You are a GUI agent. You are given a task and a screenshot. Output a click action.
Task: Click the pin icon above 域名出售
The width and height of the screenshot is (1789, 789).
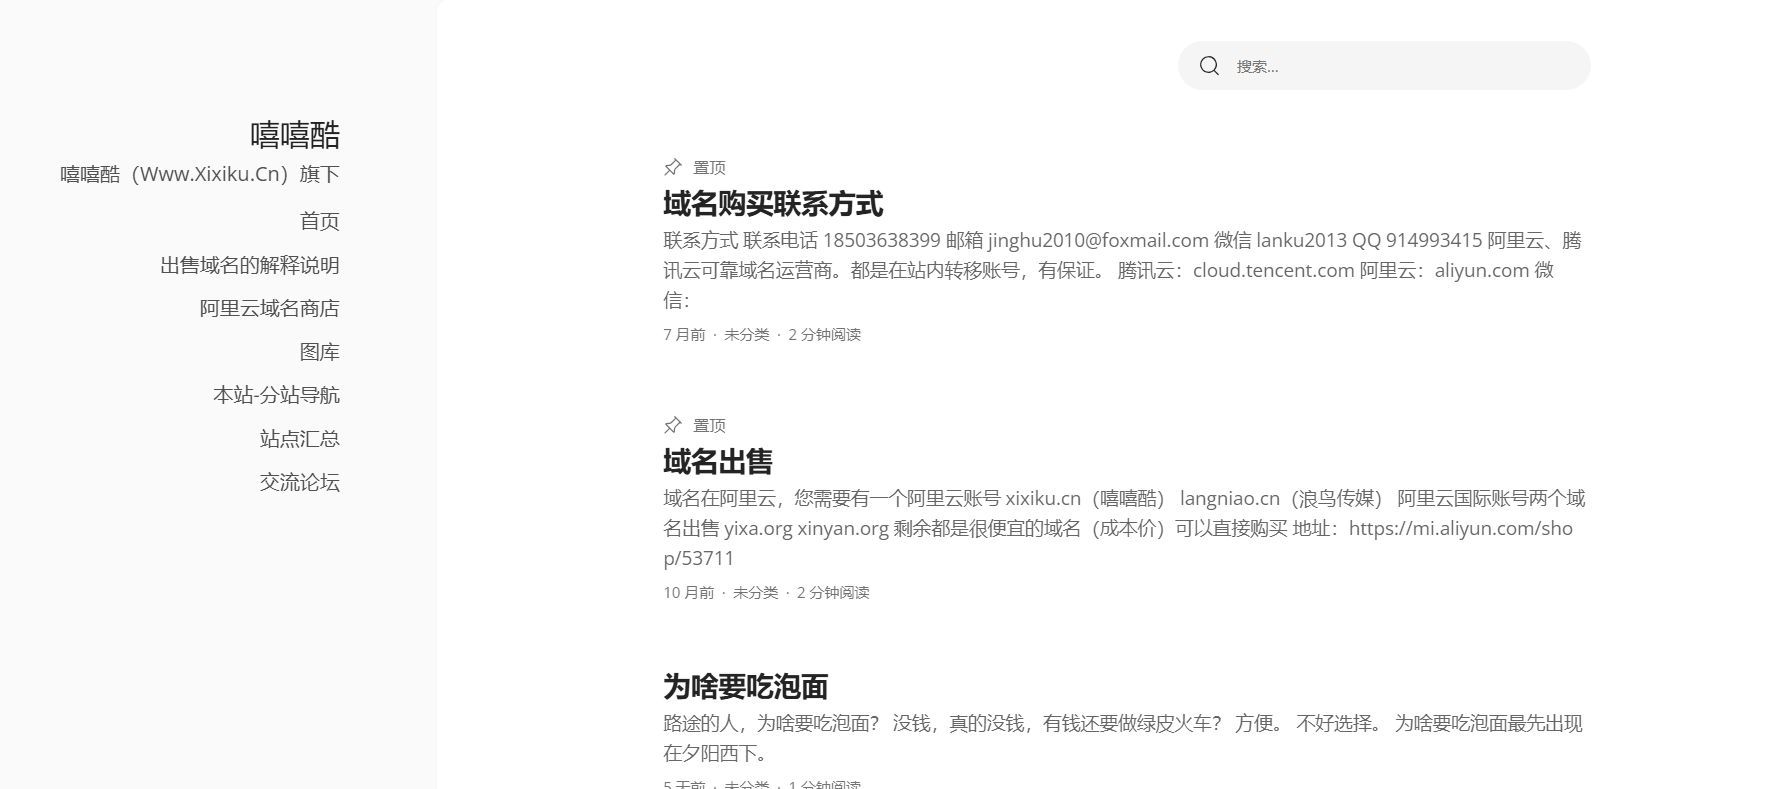click(673, 425)
